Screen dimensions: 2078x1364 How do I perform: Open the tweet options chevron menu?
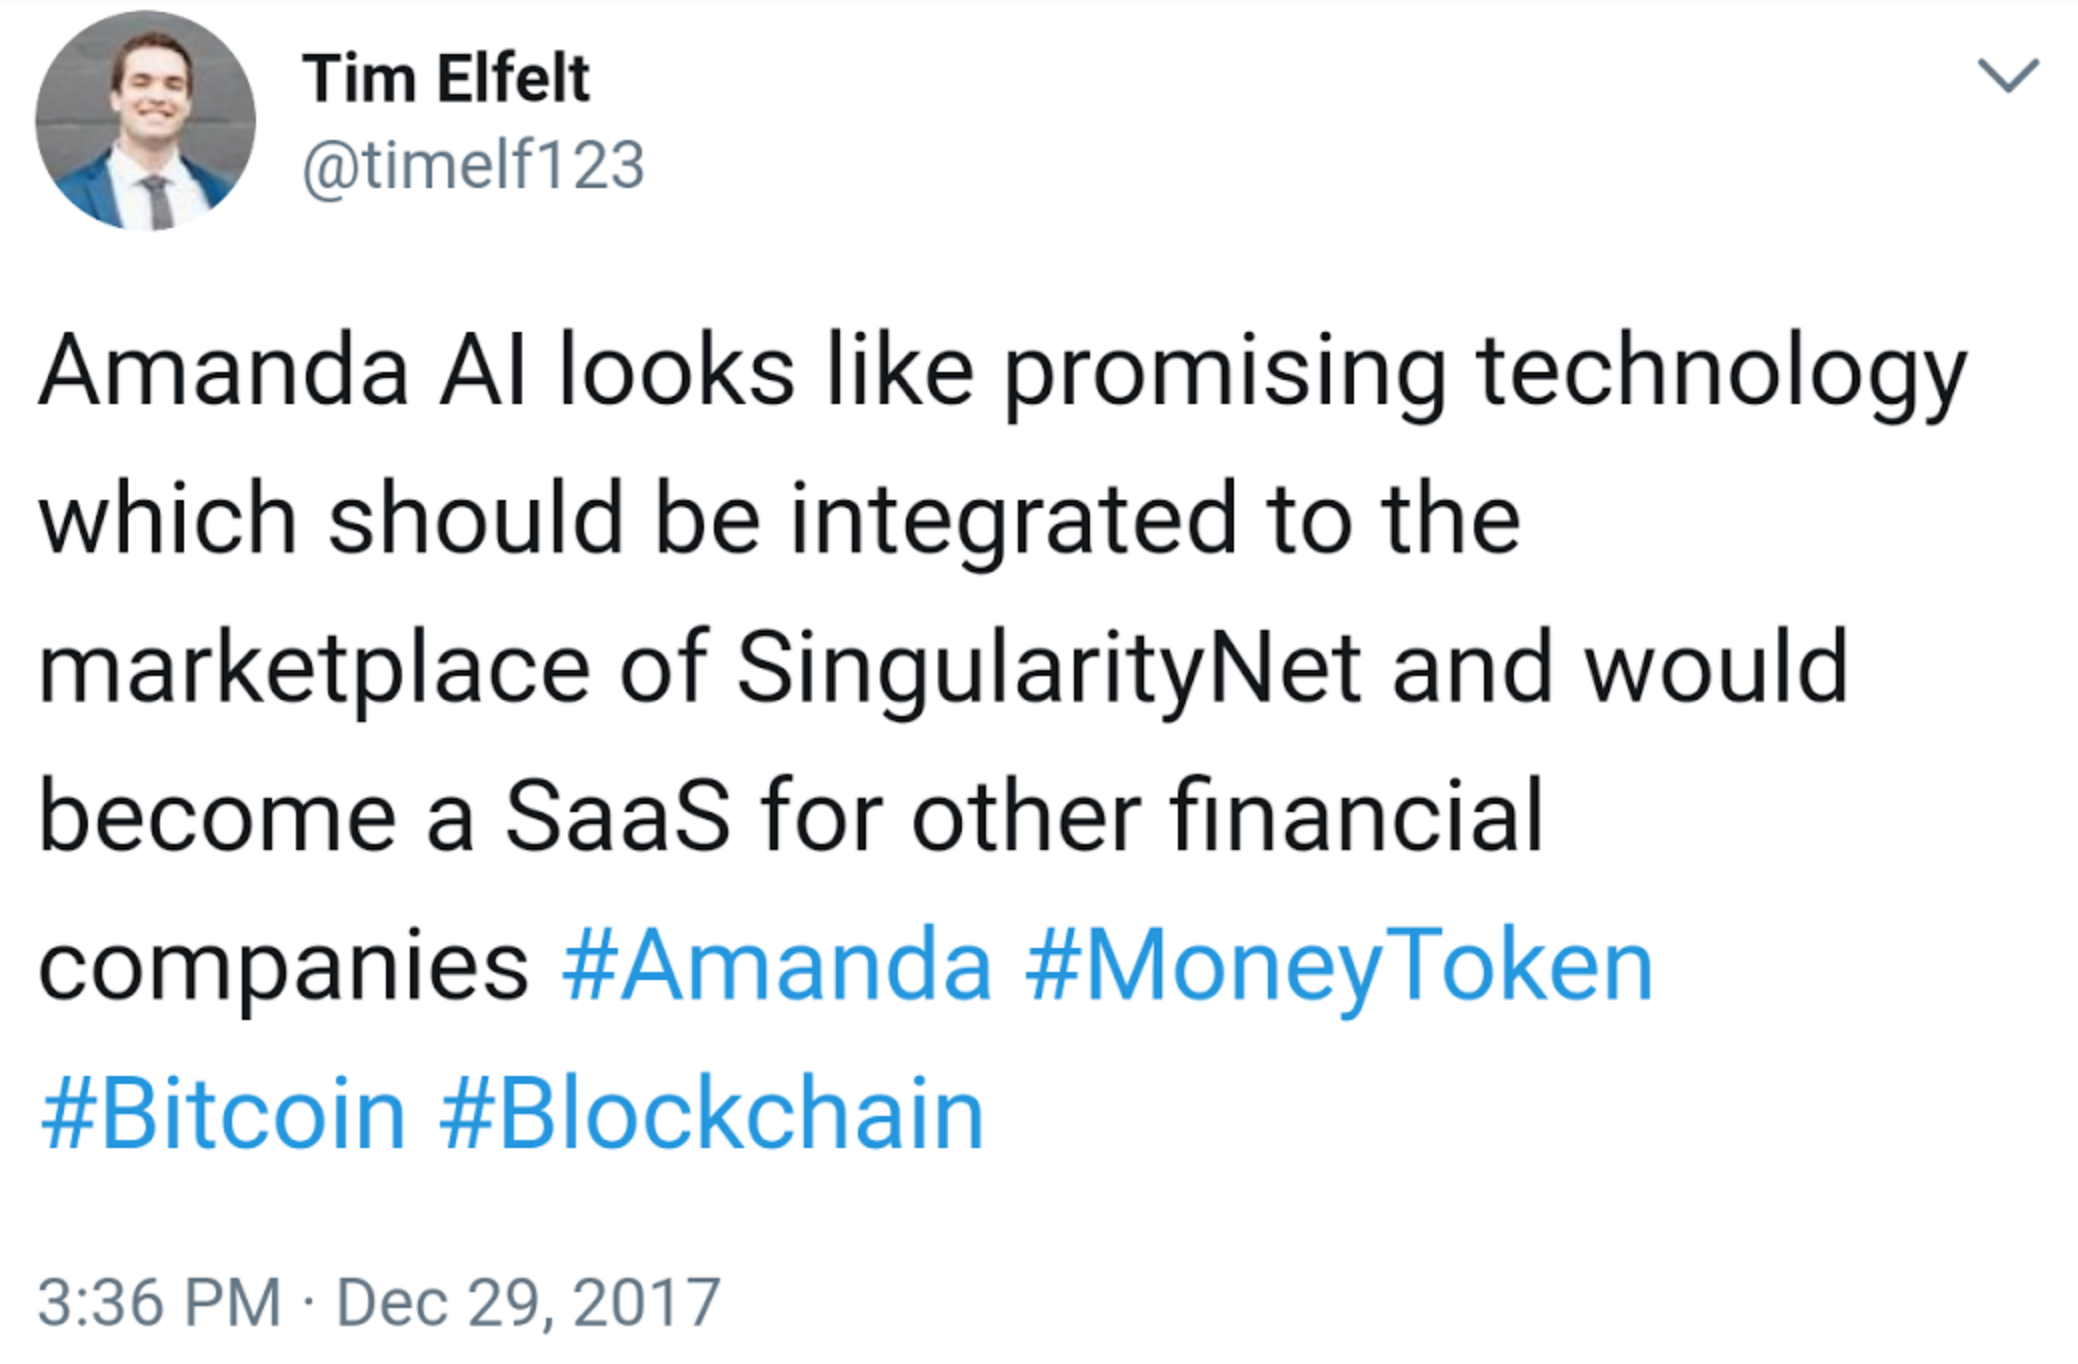tap(2007, 76)
